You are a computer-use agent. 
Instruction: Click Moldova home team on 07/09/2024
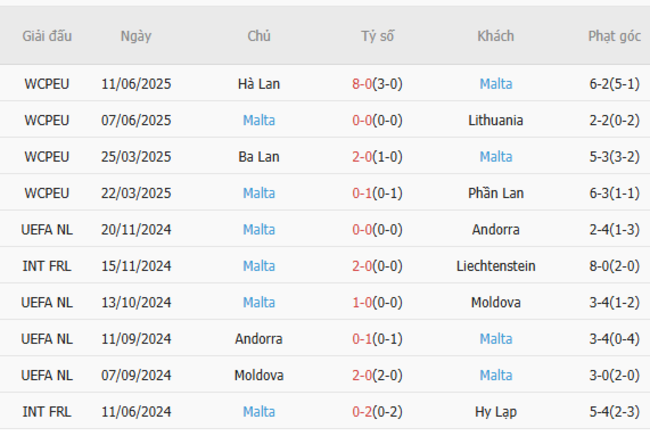click(259, 375)
